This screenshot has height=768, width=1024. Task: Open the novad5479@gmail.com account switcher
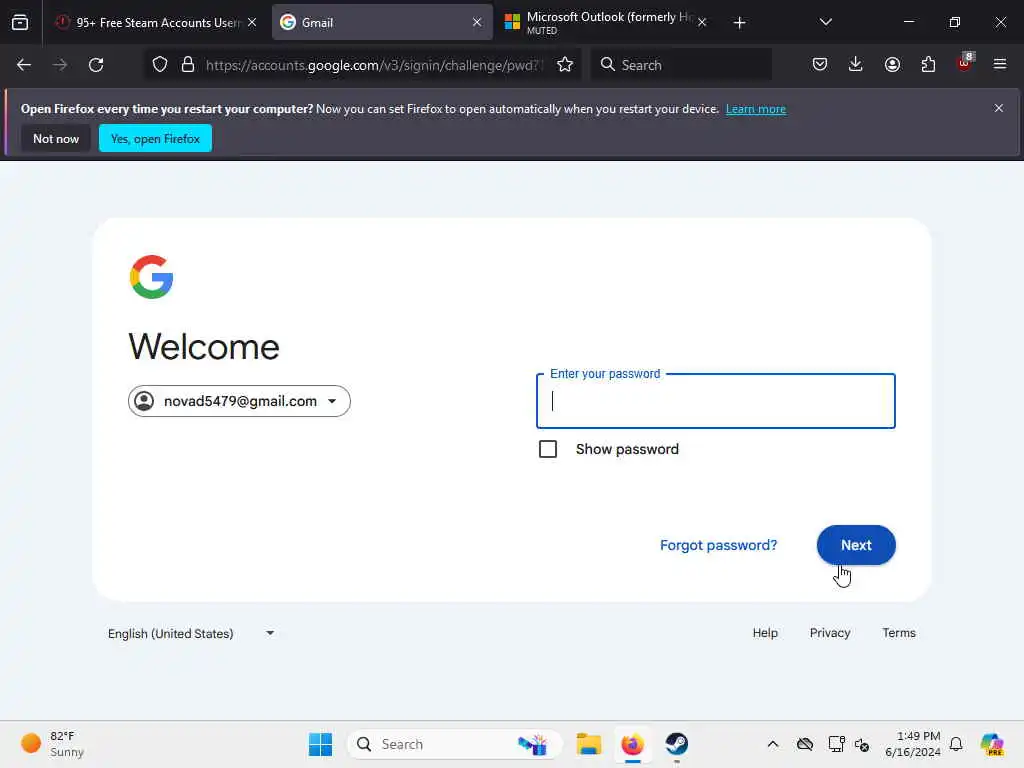(x=239, y=401)
